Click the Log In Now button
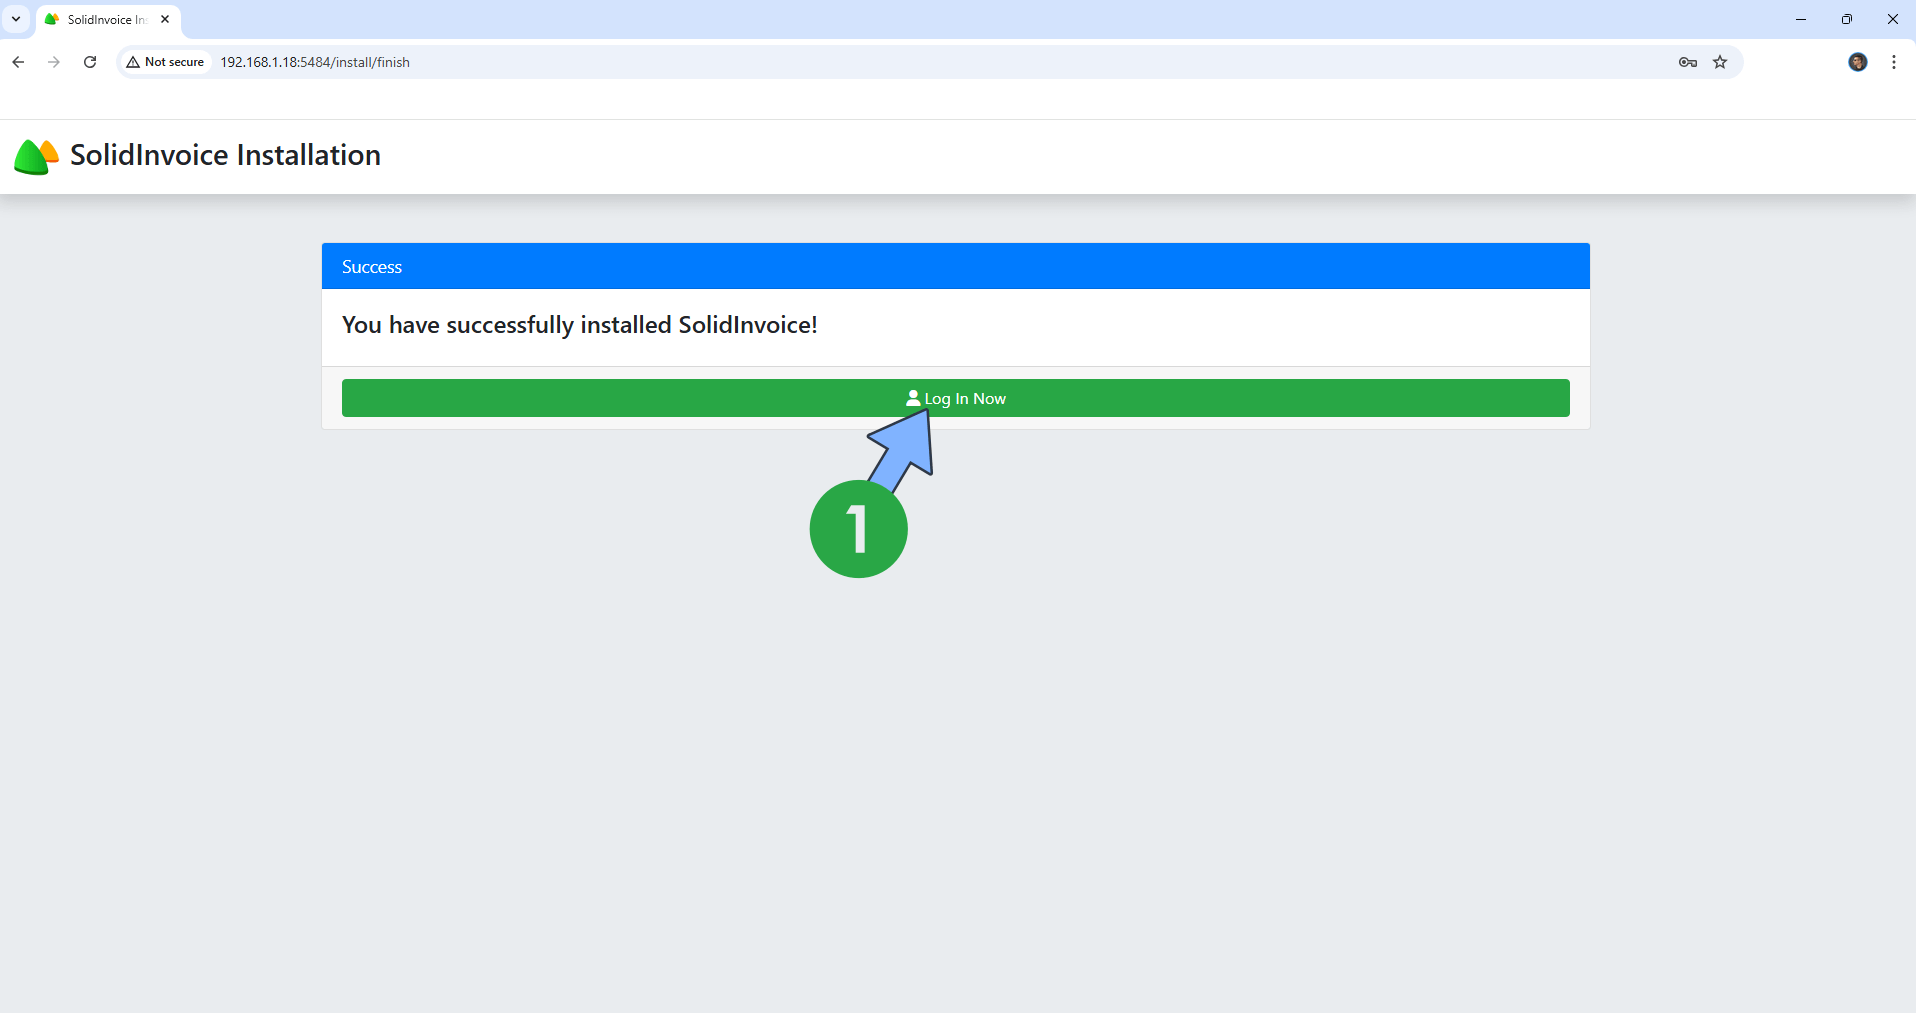 click(x=955, y=398)
